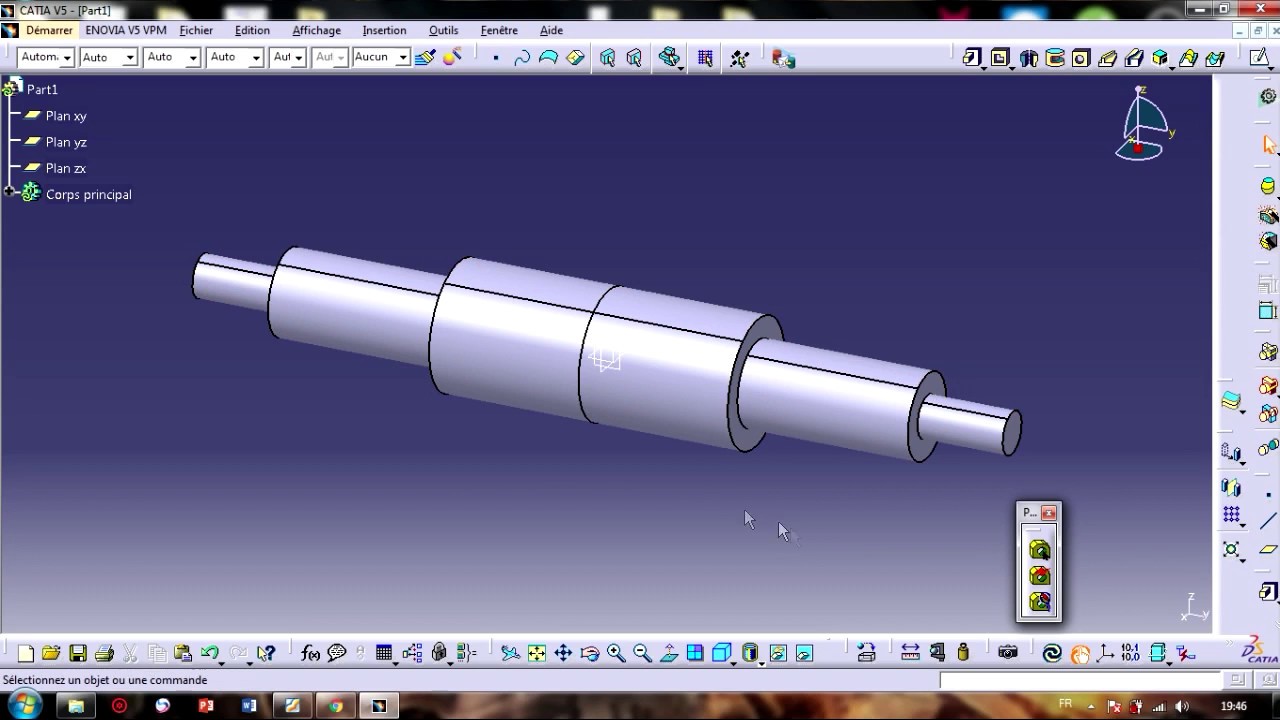Open the Isometric view cube dropdown arrow

tap(735, 662)
